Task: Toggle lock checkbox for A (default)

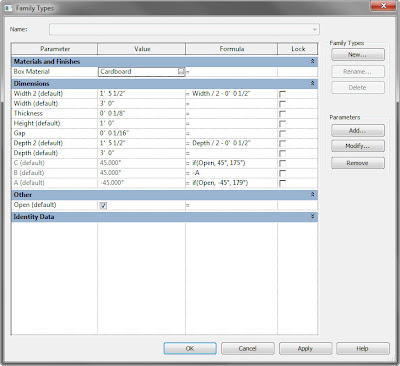Action: point(282,183)
